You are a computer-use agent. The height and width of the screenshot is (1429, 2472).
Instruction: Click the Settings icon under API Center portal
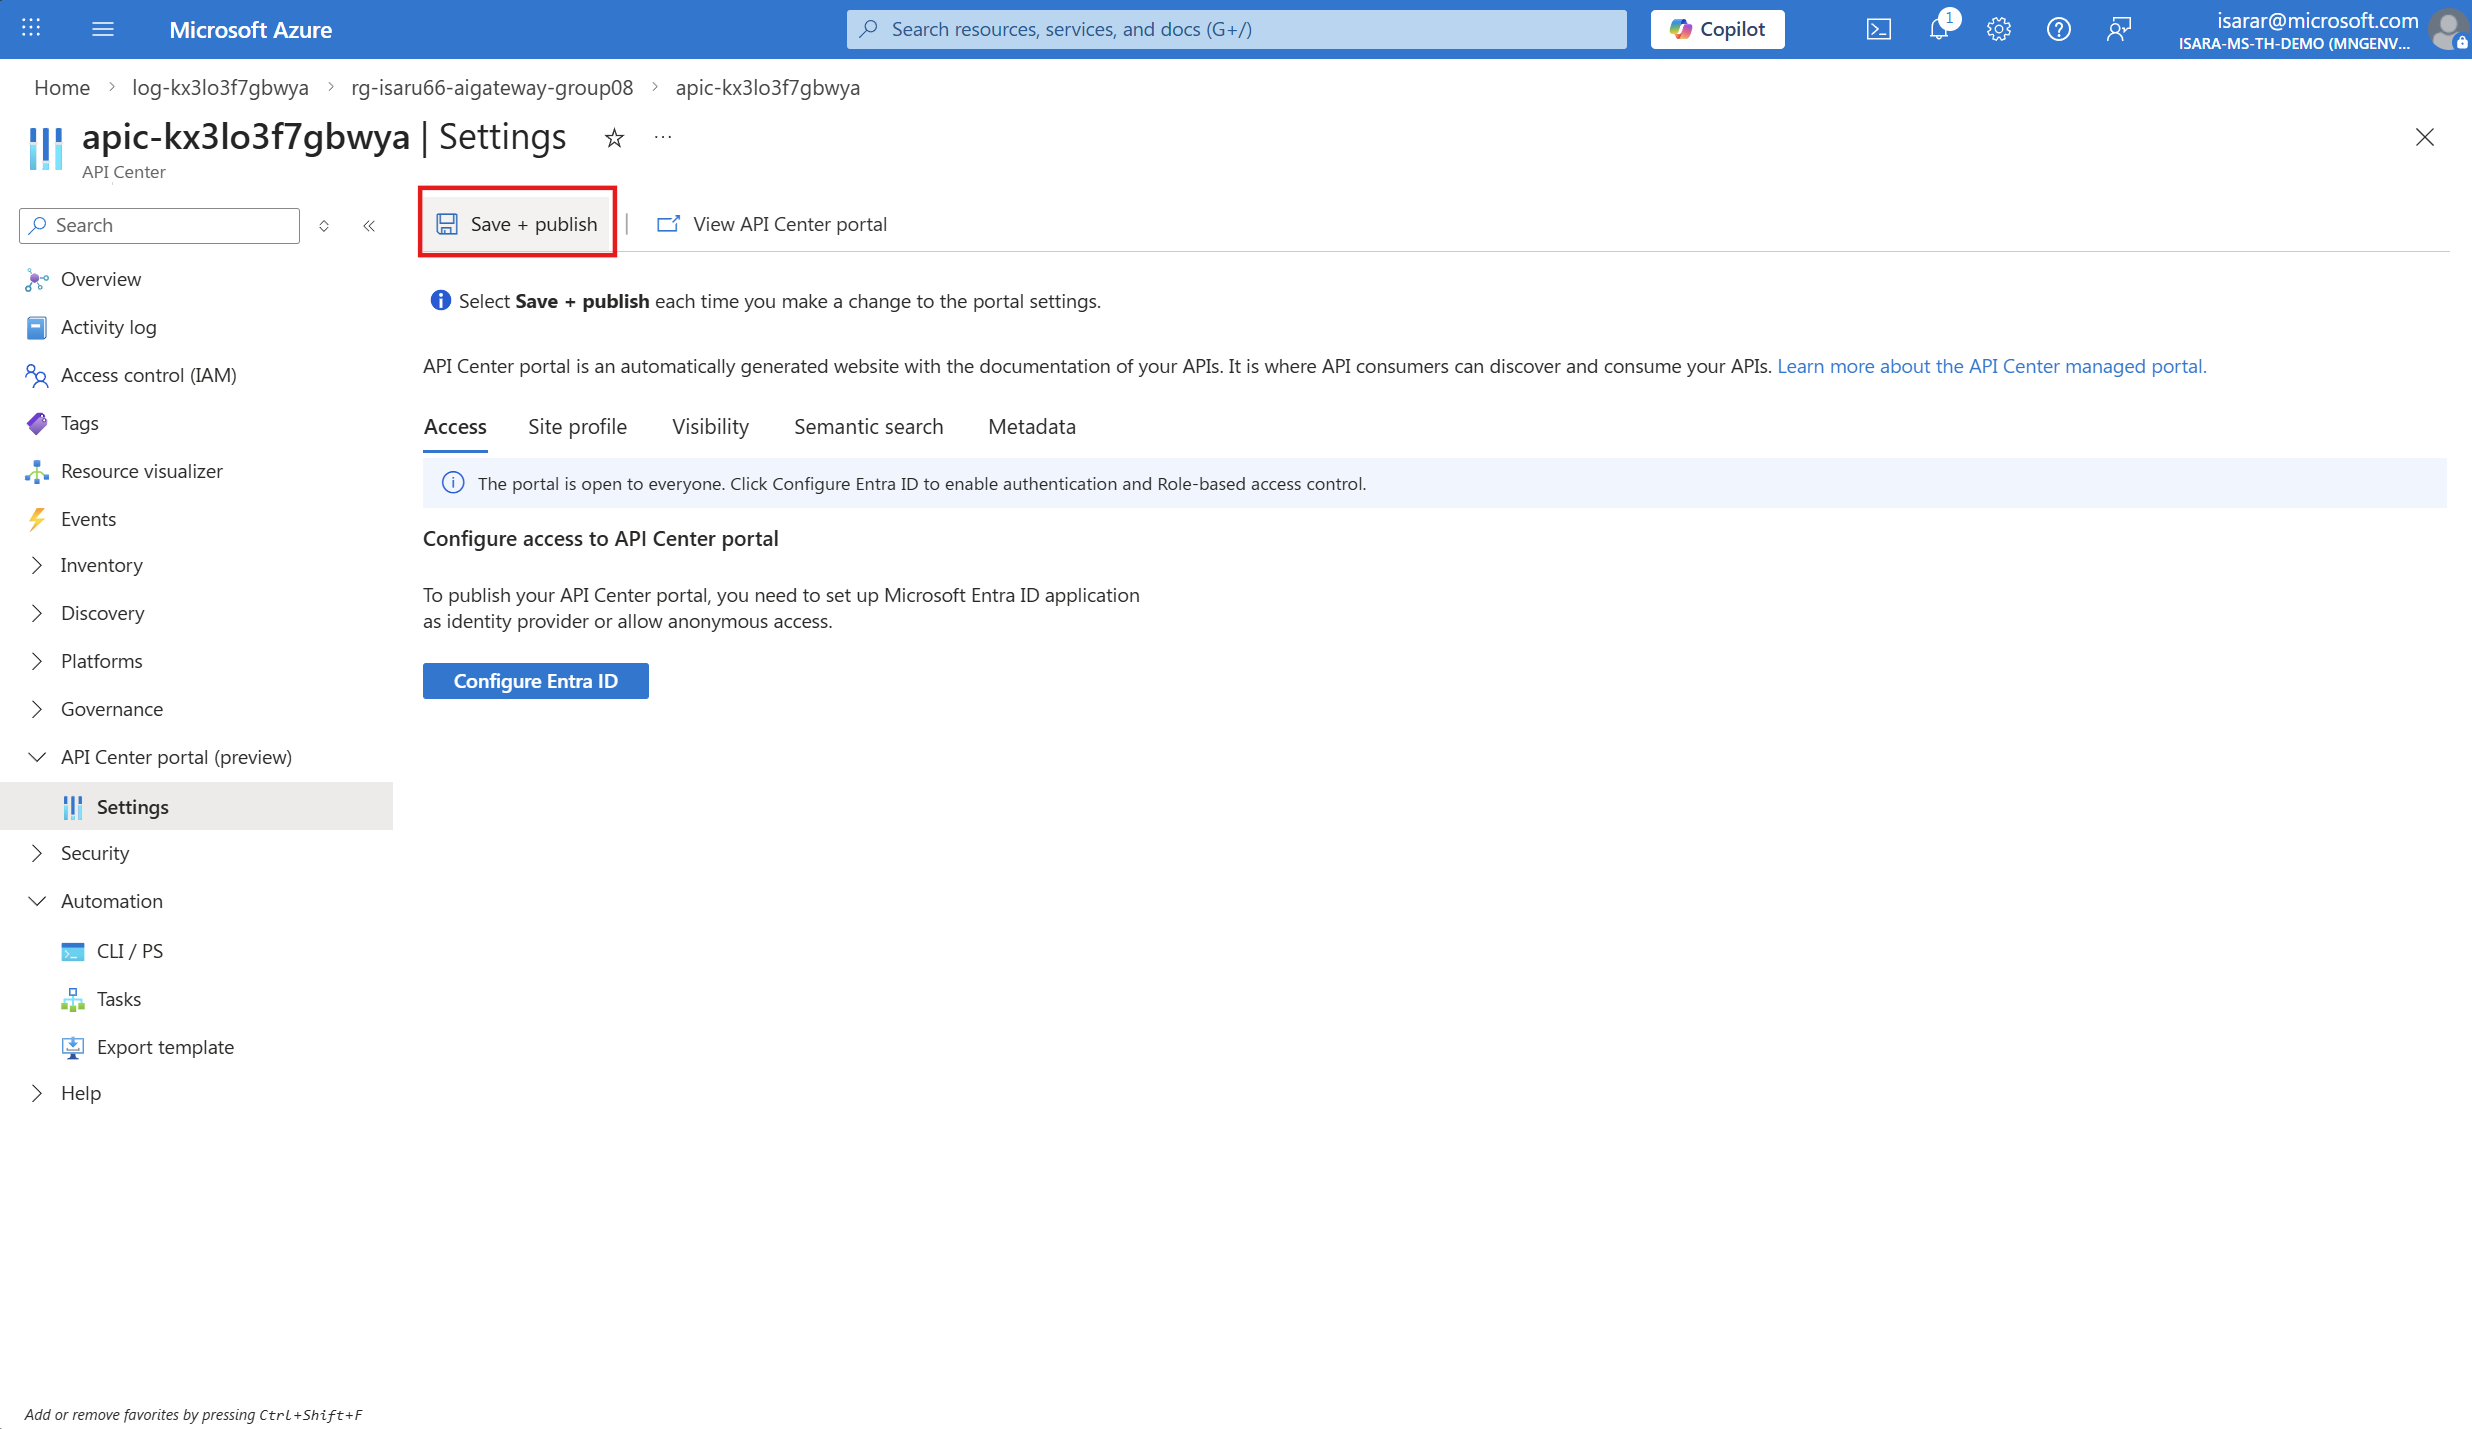73,807
